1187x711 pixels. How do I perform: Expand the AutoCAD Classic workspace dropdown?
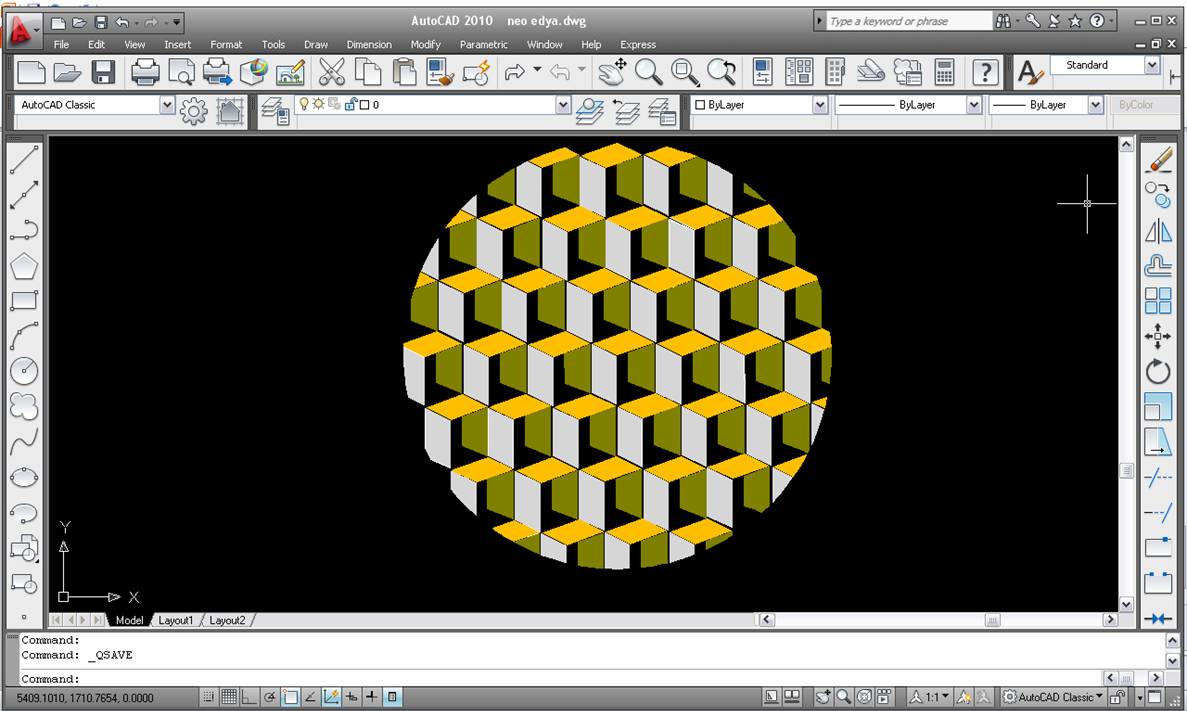tap(167, 104)
